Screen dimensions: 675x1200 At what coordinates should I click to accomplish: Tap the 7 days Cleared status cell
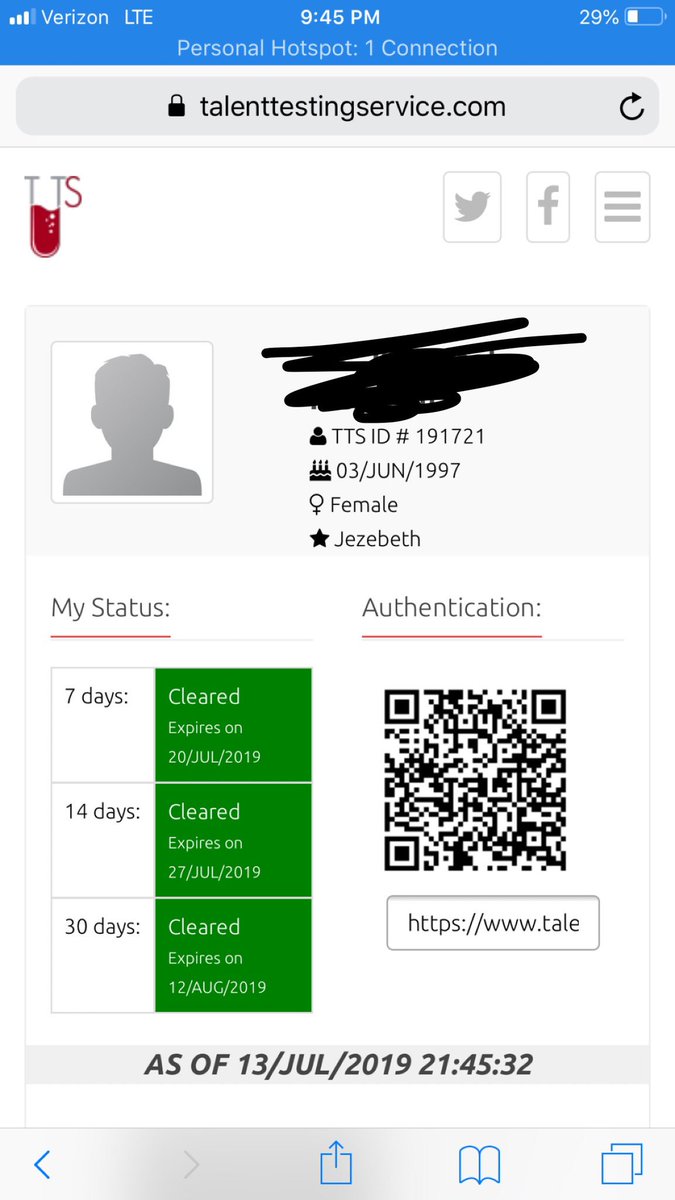(x=233, y=725)
